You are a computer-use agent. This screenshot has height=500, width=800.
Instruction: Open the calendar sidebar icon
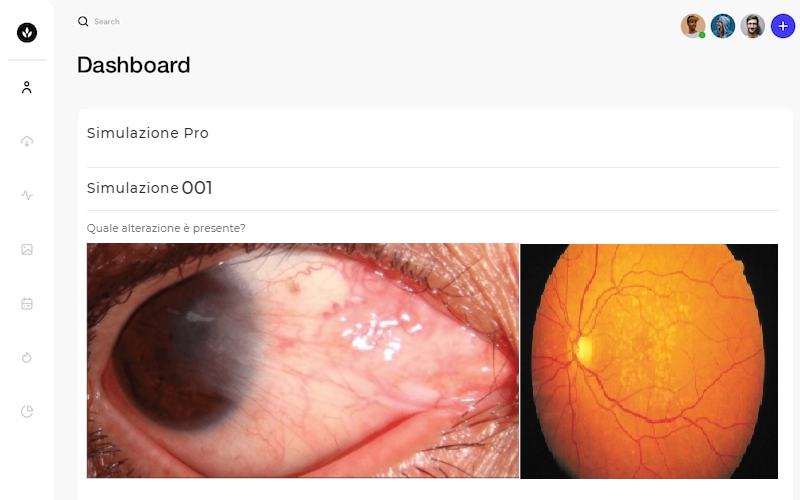[27, 304]
